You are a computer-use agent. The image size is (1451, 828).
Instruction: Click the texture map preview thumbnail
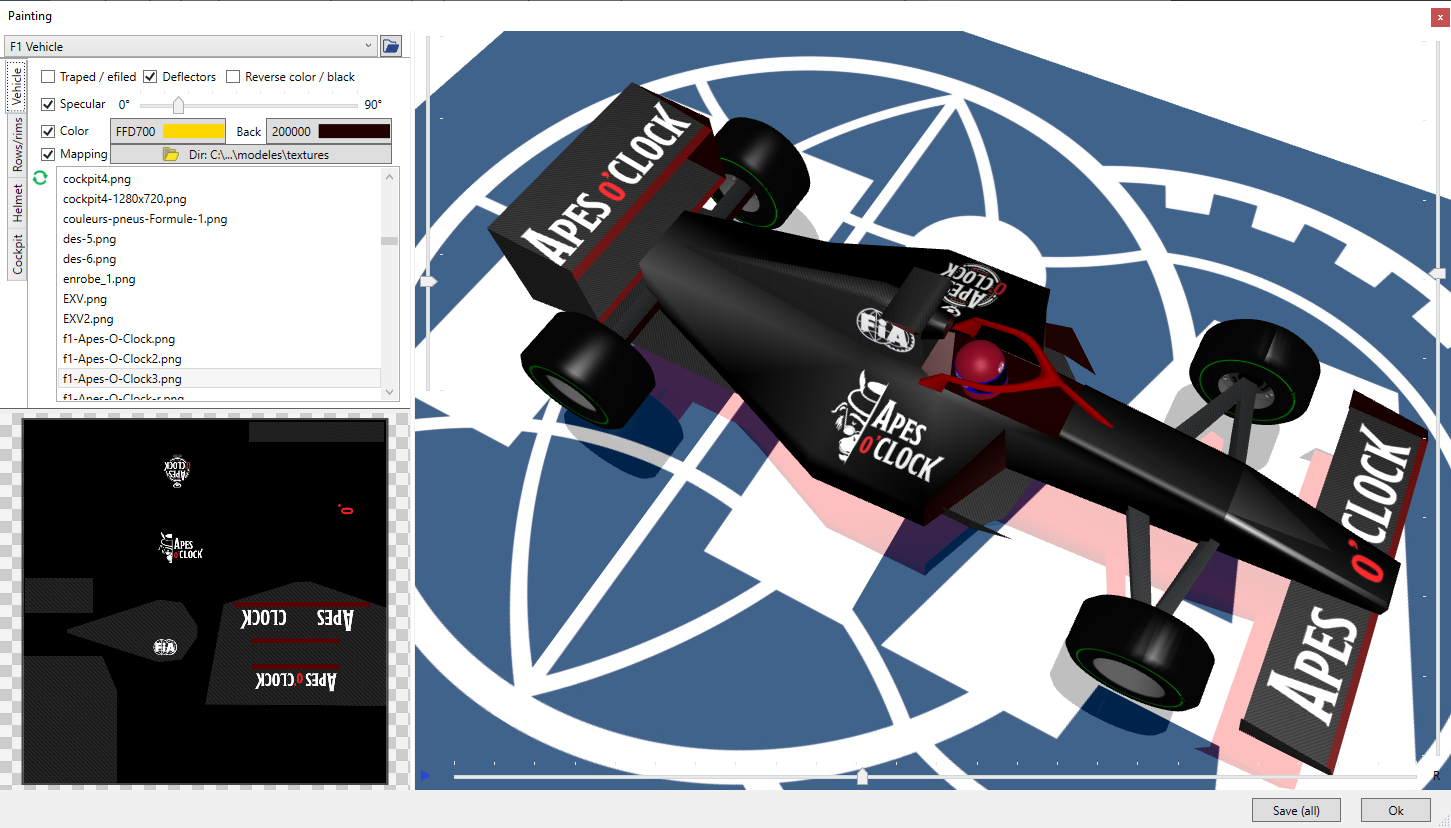pos(205,601)
